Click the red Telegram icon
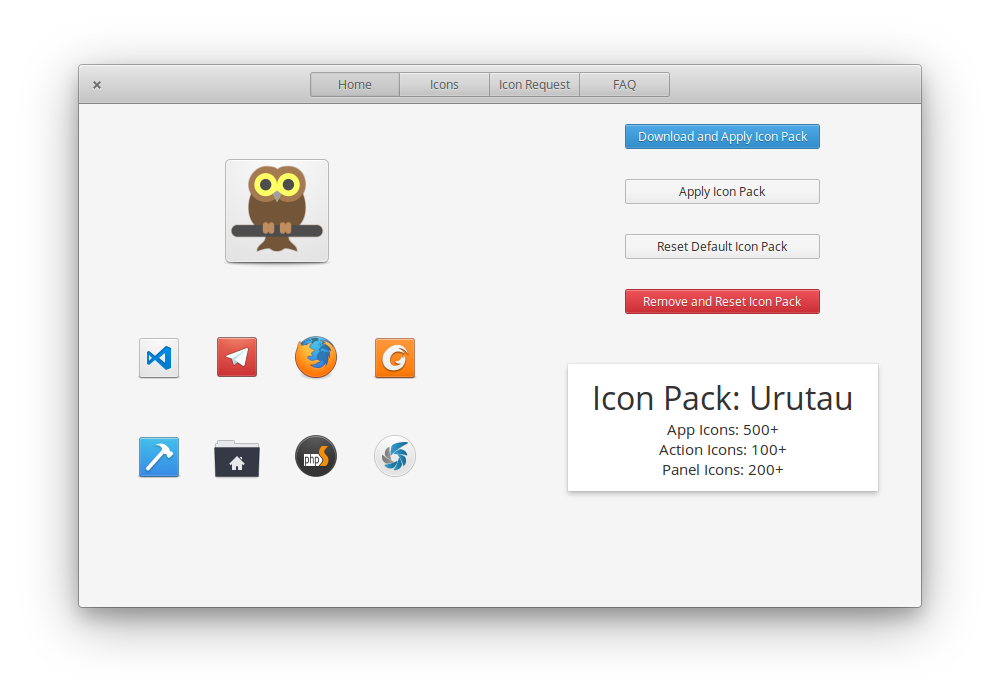Image resolution: width=1000 pixels, height=700 pixels. [x=236, y=357]
